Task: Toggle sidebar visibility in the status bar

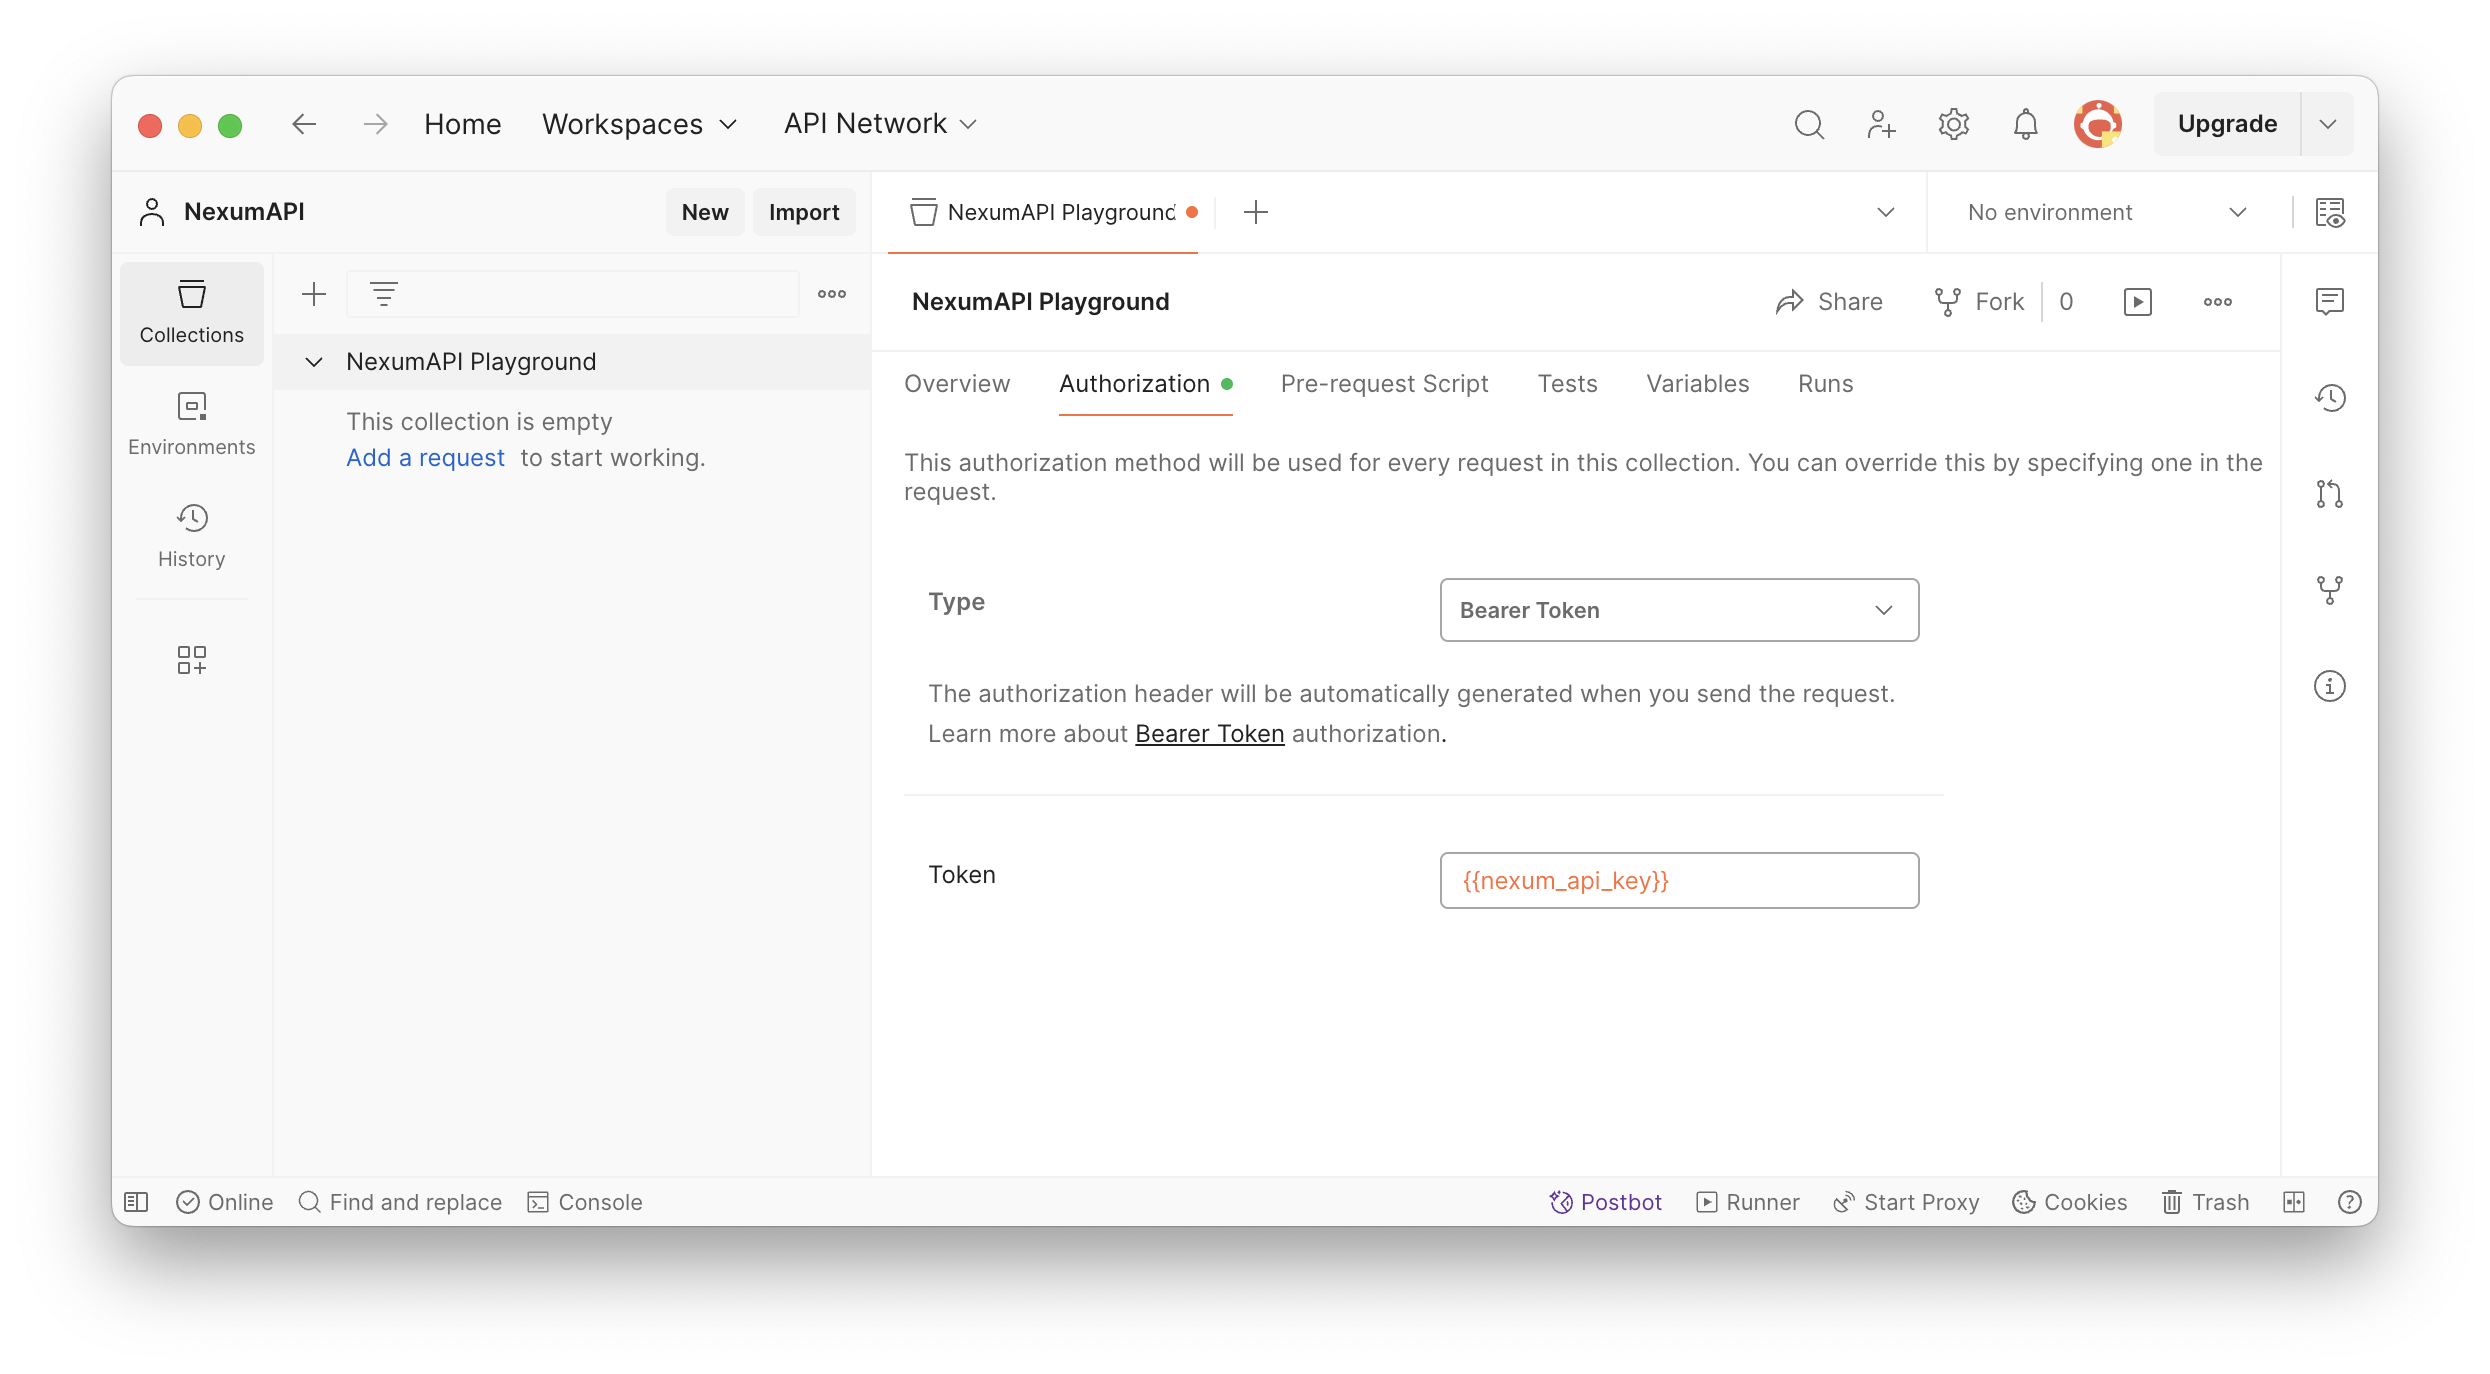Action: click(x=136, y=1202)
